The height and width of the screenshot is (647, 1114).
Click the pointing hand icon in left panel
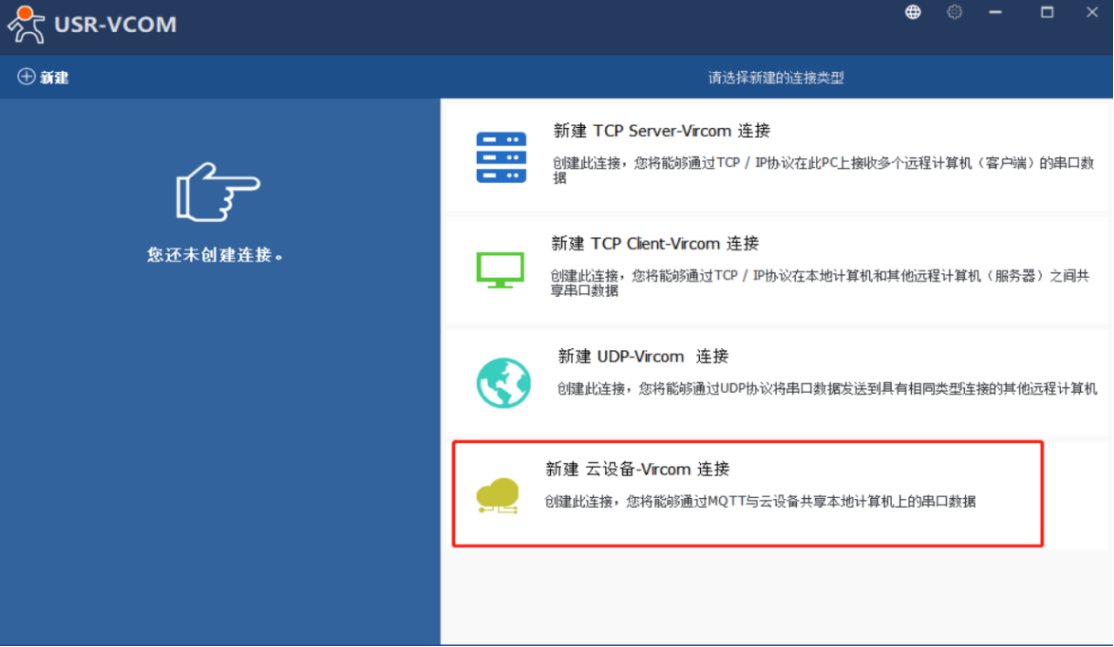(218, 191)
